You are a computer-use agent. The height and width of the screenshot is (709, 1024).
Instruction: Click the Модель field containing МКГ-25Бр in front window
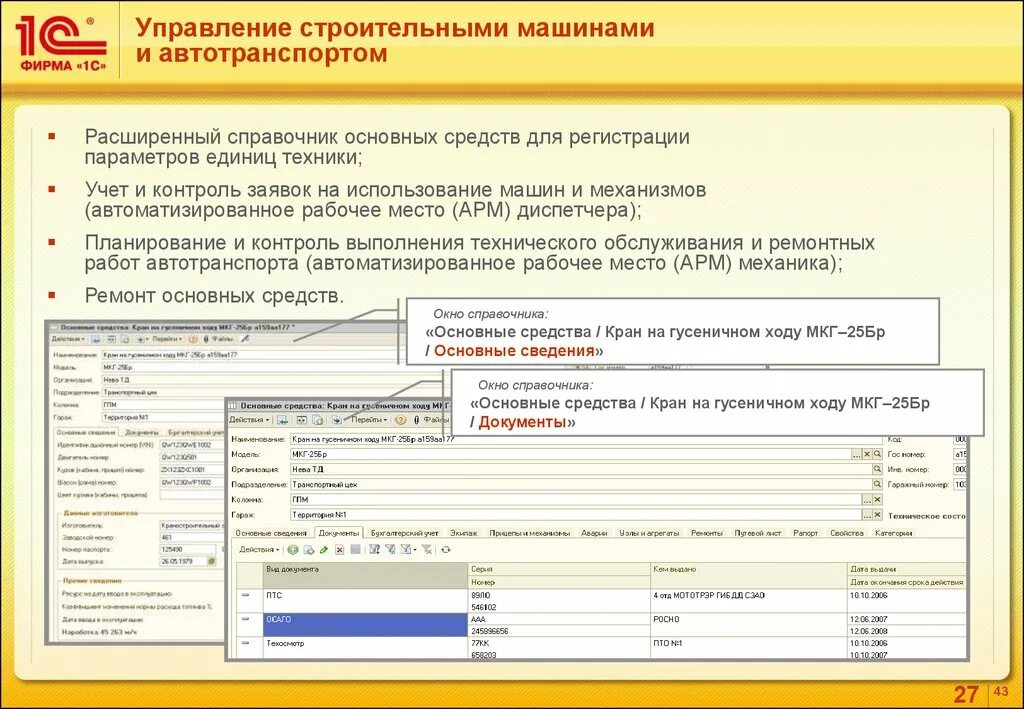pyautogui.click(x=571, y=454)
